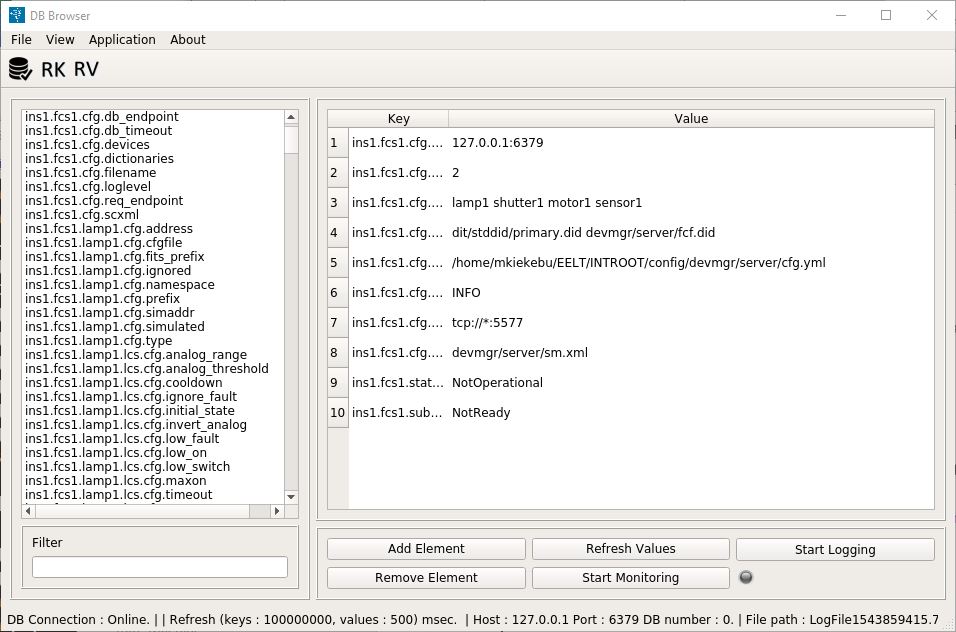
Task: Open the File menu
Action: point(21,40)
